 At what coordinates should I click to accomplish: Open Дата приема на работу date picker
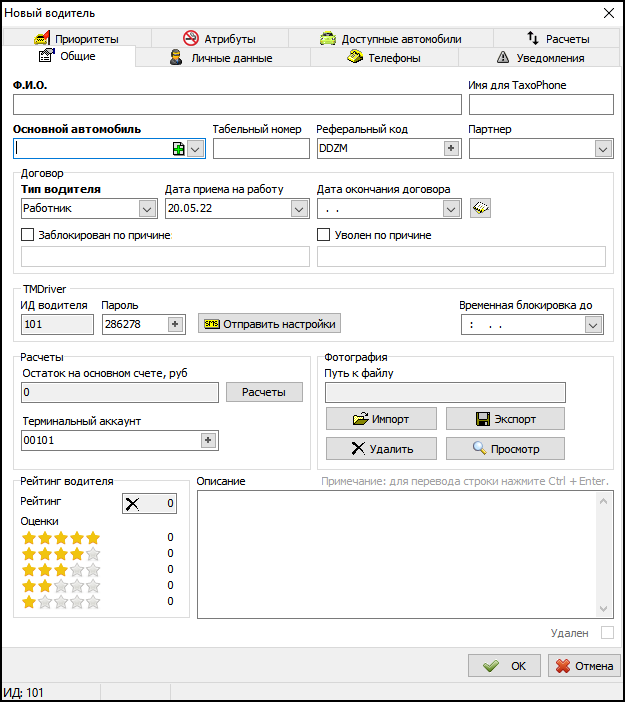(299, 208)
